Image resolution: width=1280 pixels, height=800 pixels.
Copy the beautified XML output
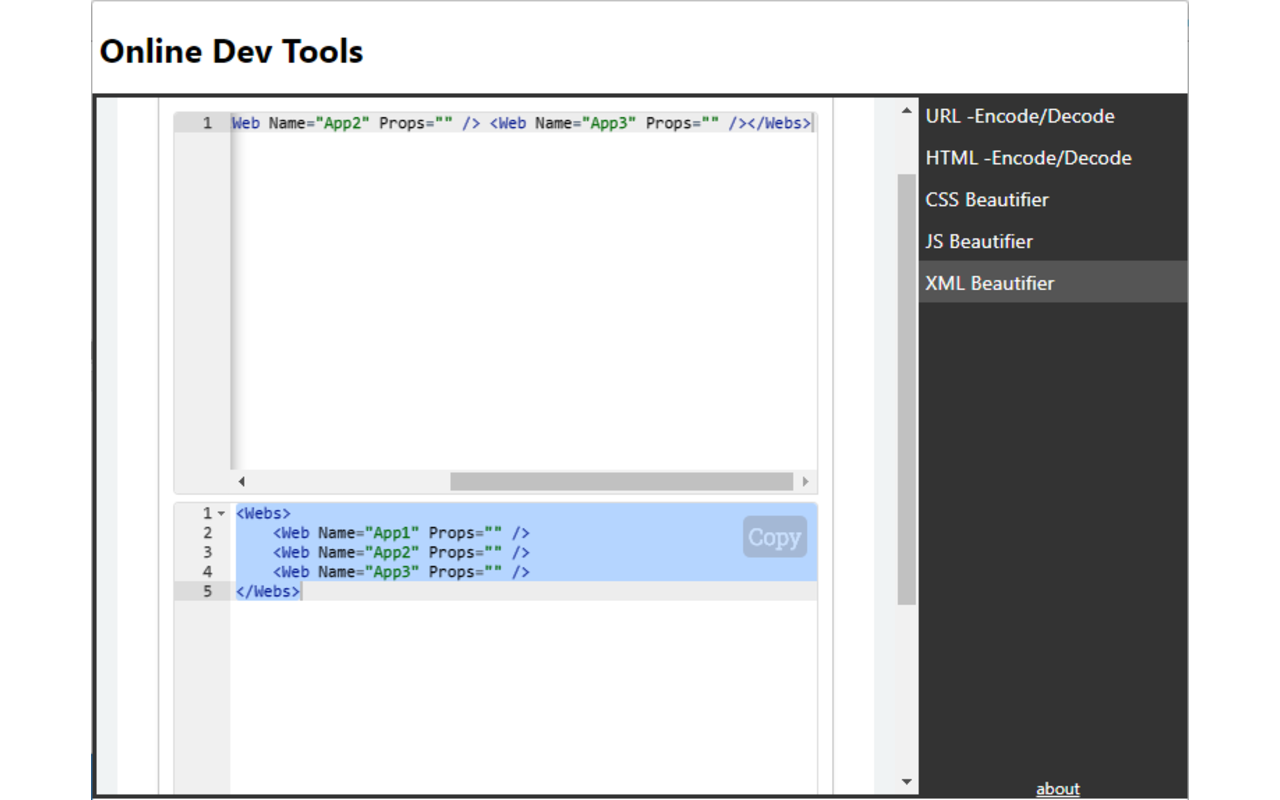(775, 537)
